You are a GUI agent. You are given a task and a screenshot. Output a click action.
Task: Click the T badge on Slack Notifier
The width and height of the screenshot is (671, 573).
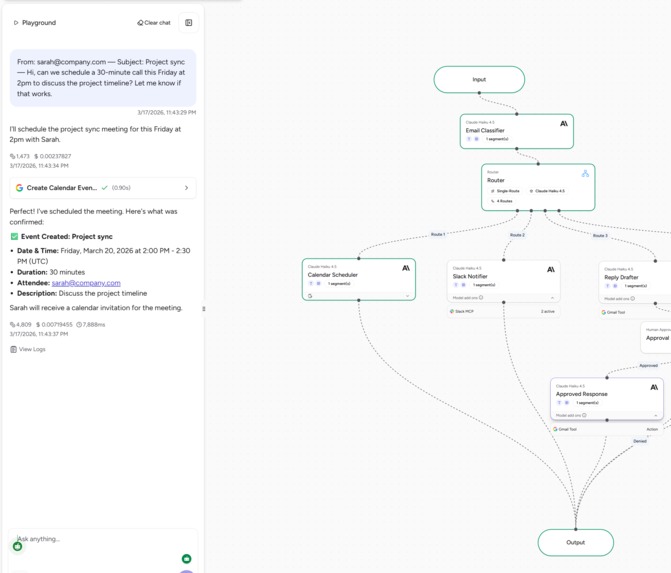click(x=456, y=285)
